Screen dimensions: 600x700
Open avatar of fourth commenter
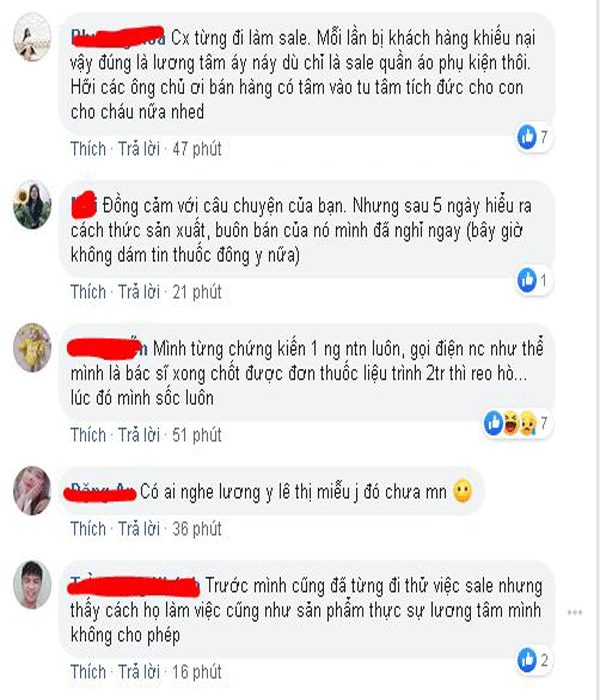[x=32, y=491]
